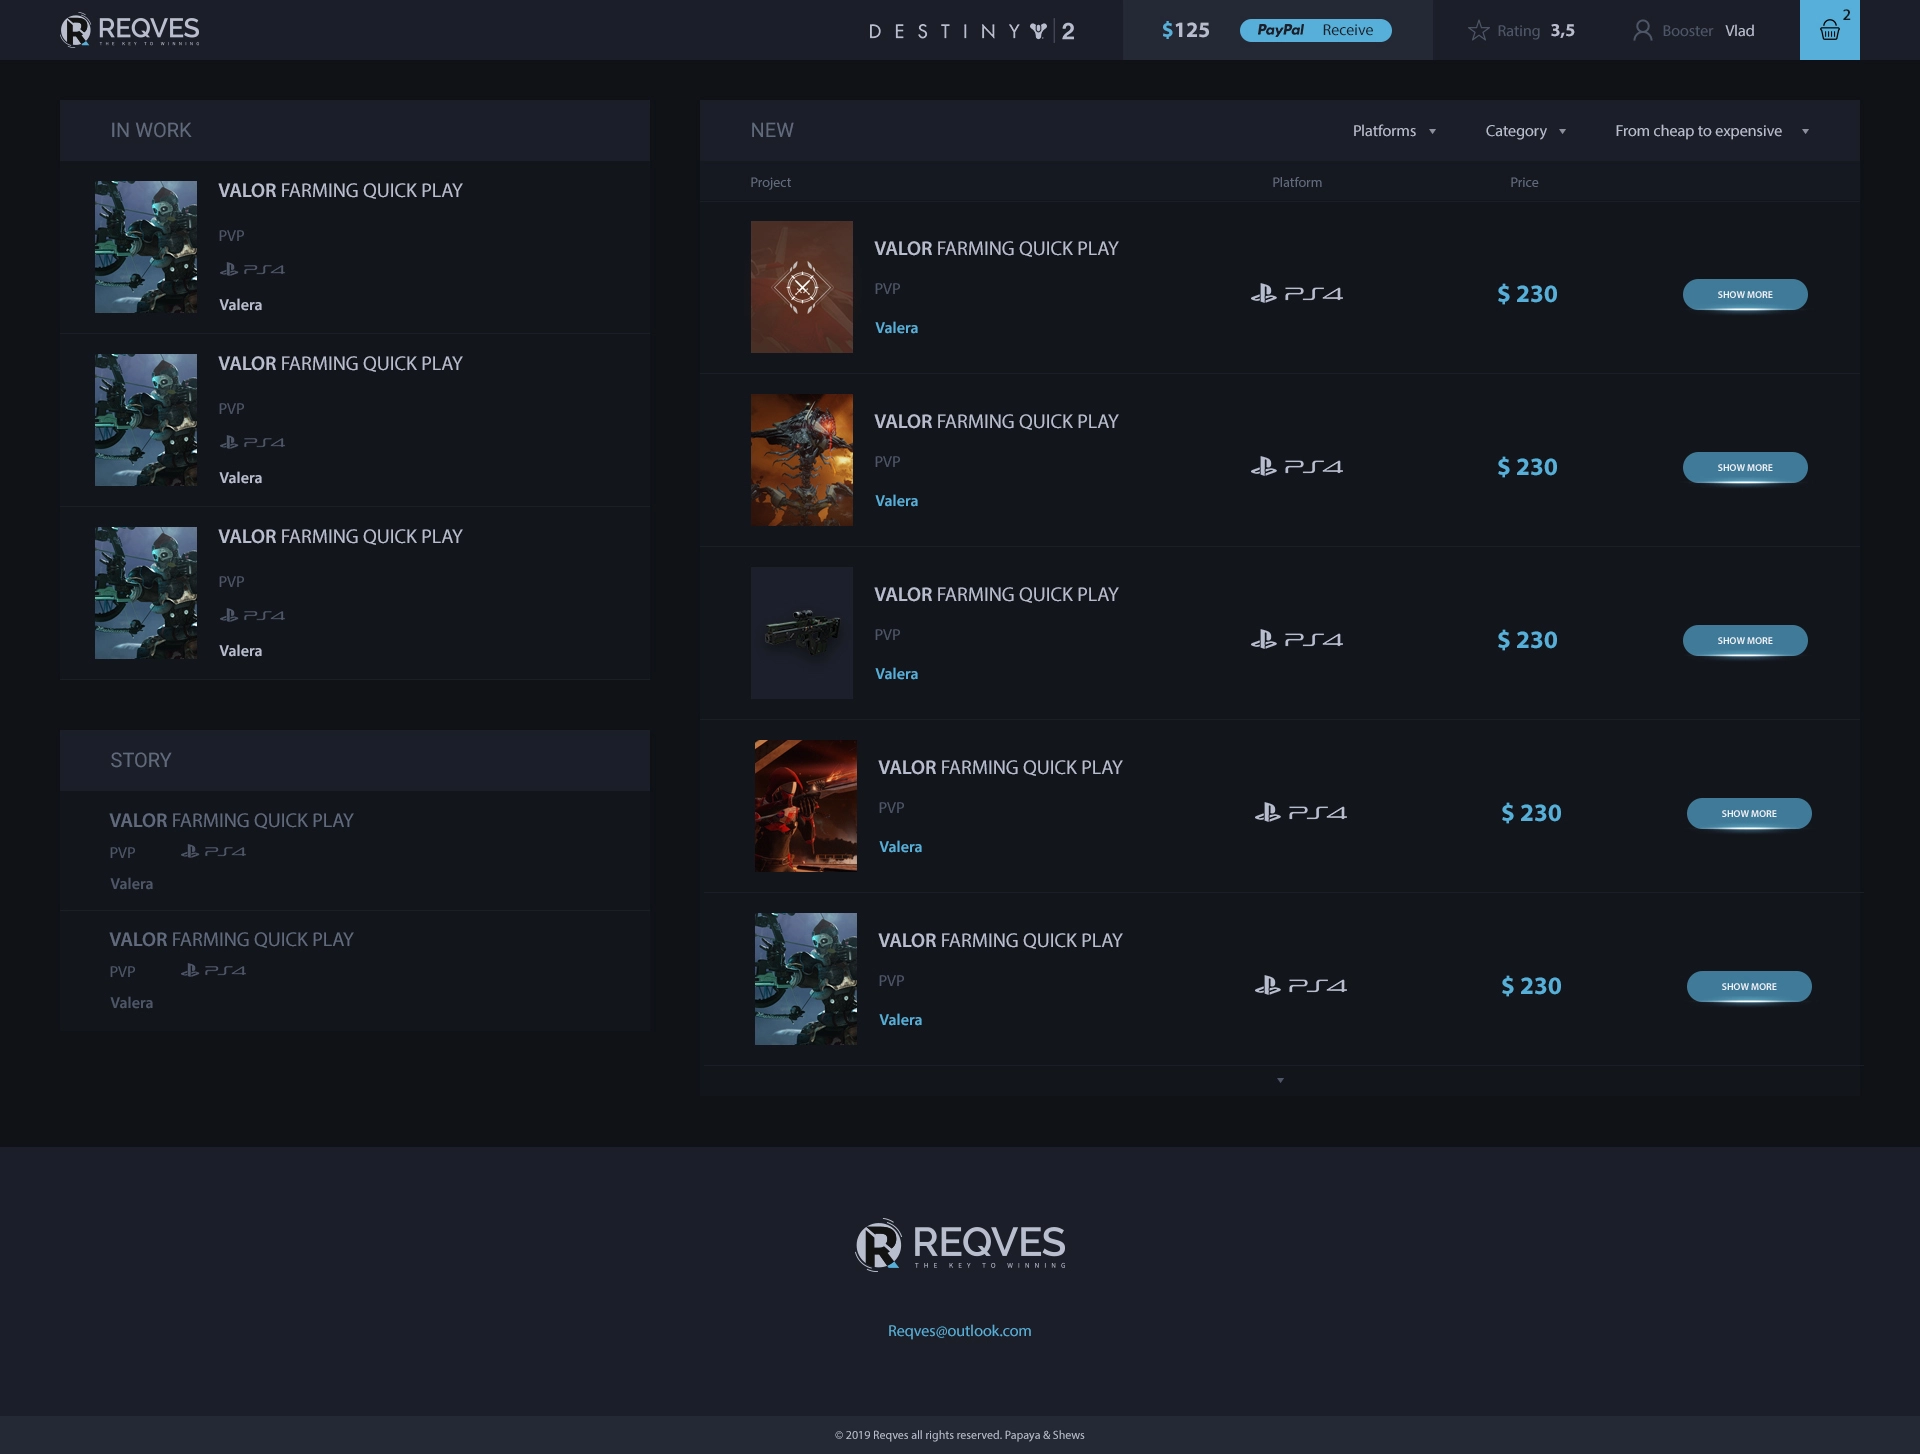Open archer thumbnail in fifth New listing

tap(806, 979)
